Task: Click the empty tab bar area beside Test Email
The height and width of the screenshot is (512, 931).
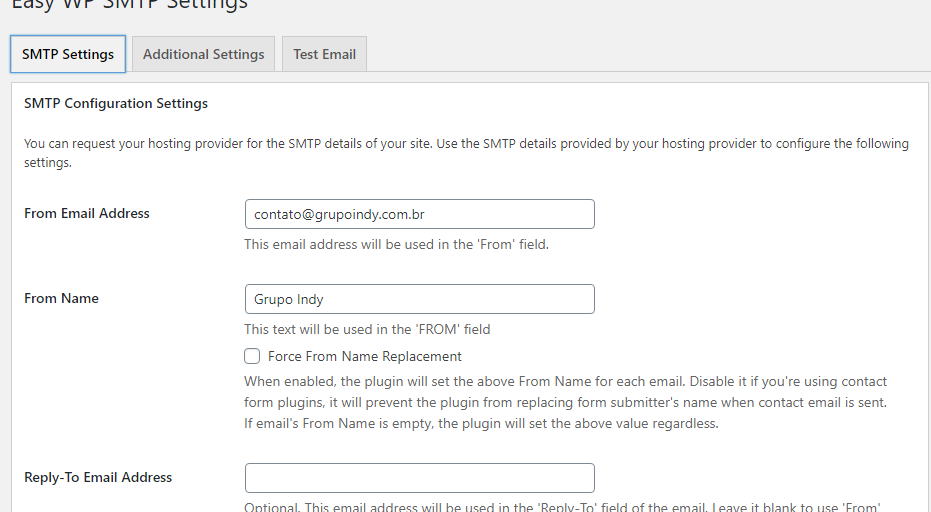Action: coord(647,54)
